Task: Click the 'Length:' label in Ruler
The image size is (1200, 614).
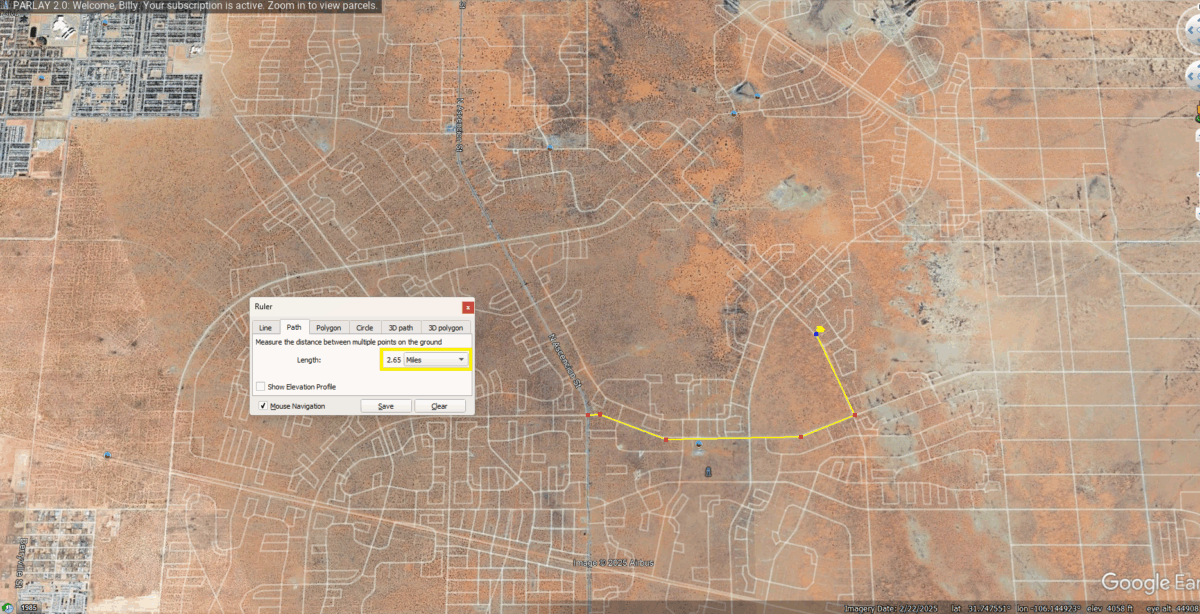Action: click(x=309, y=359)
